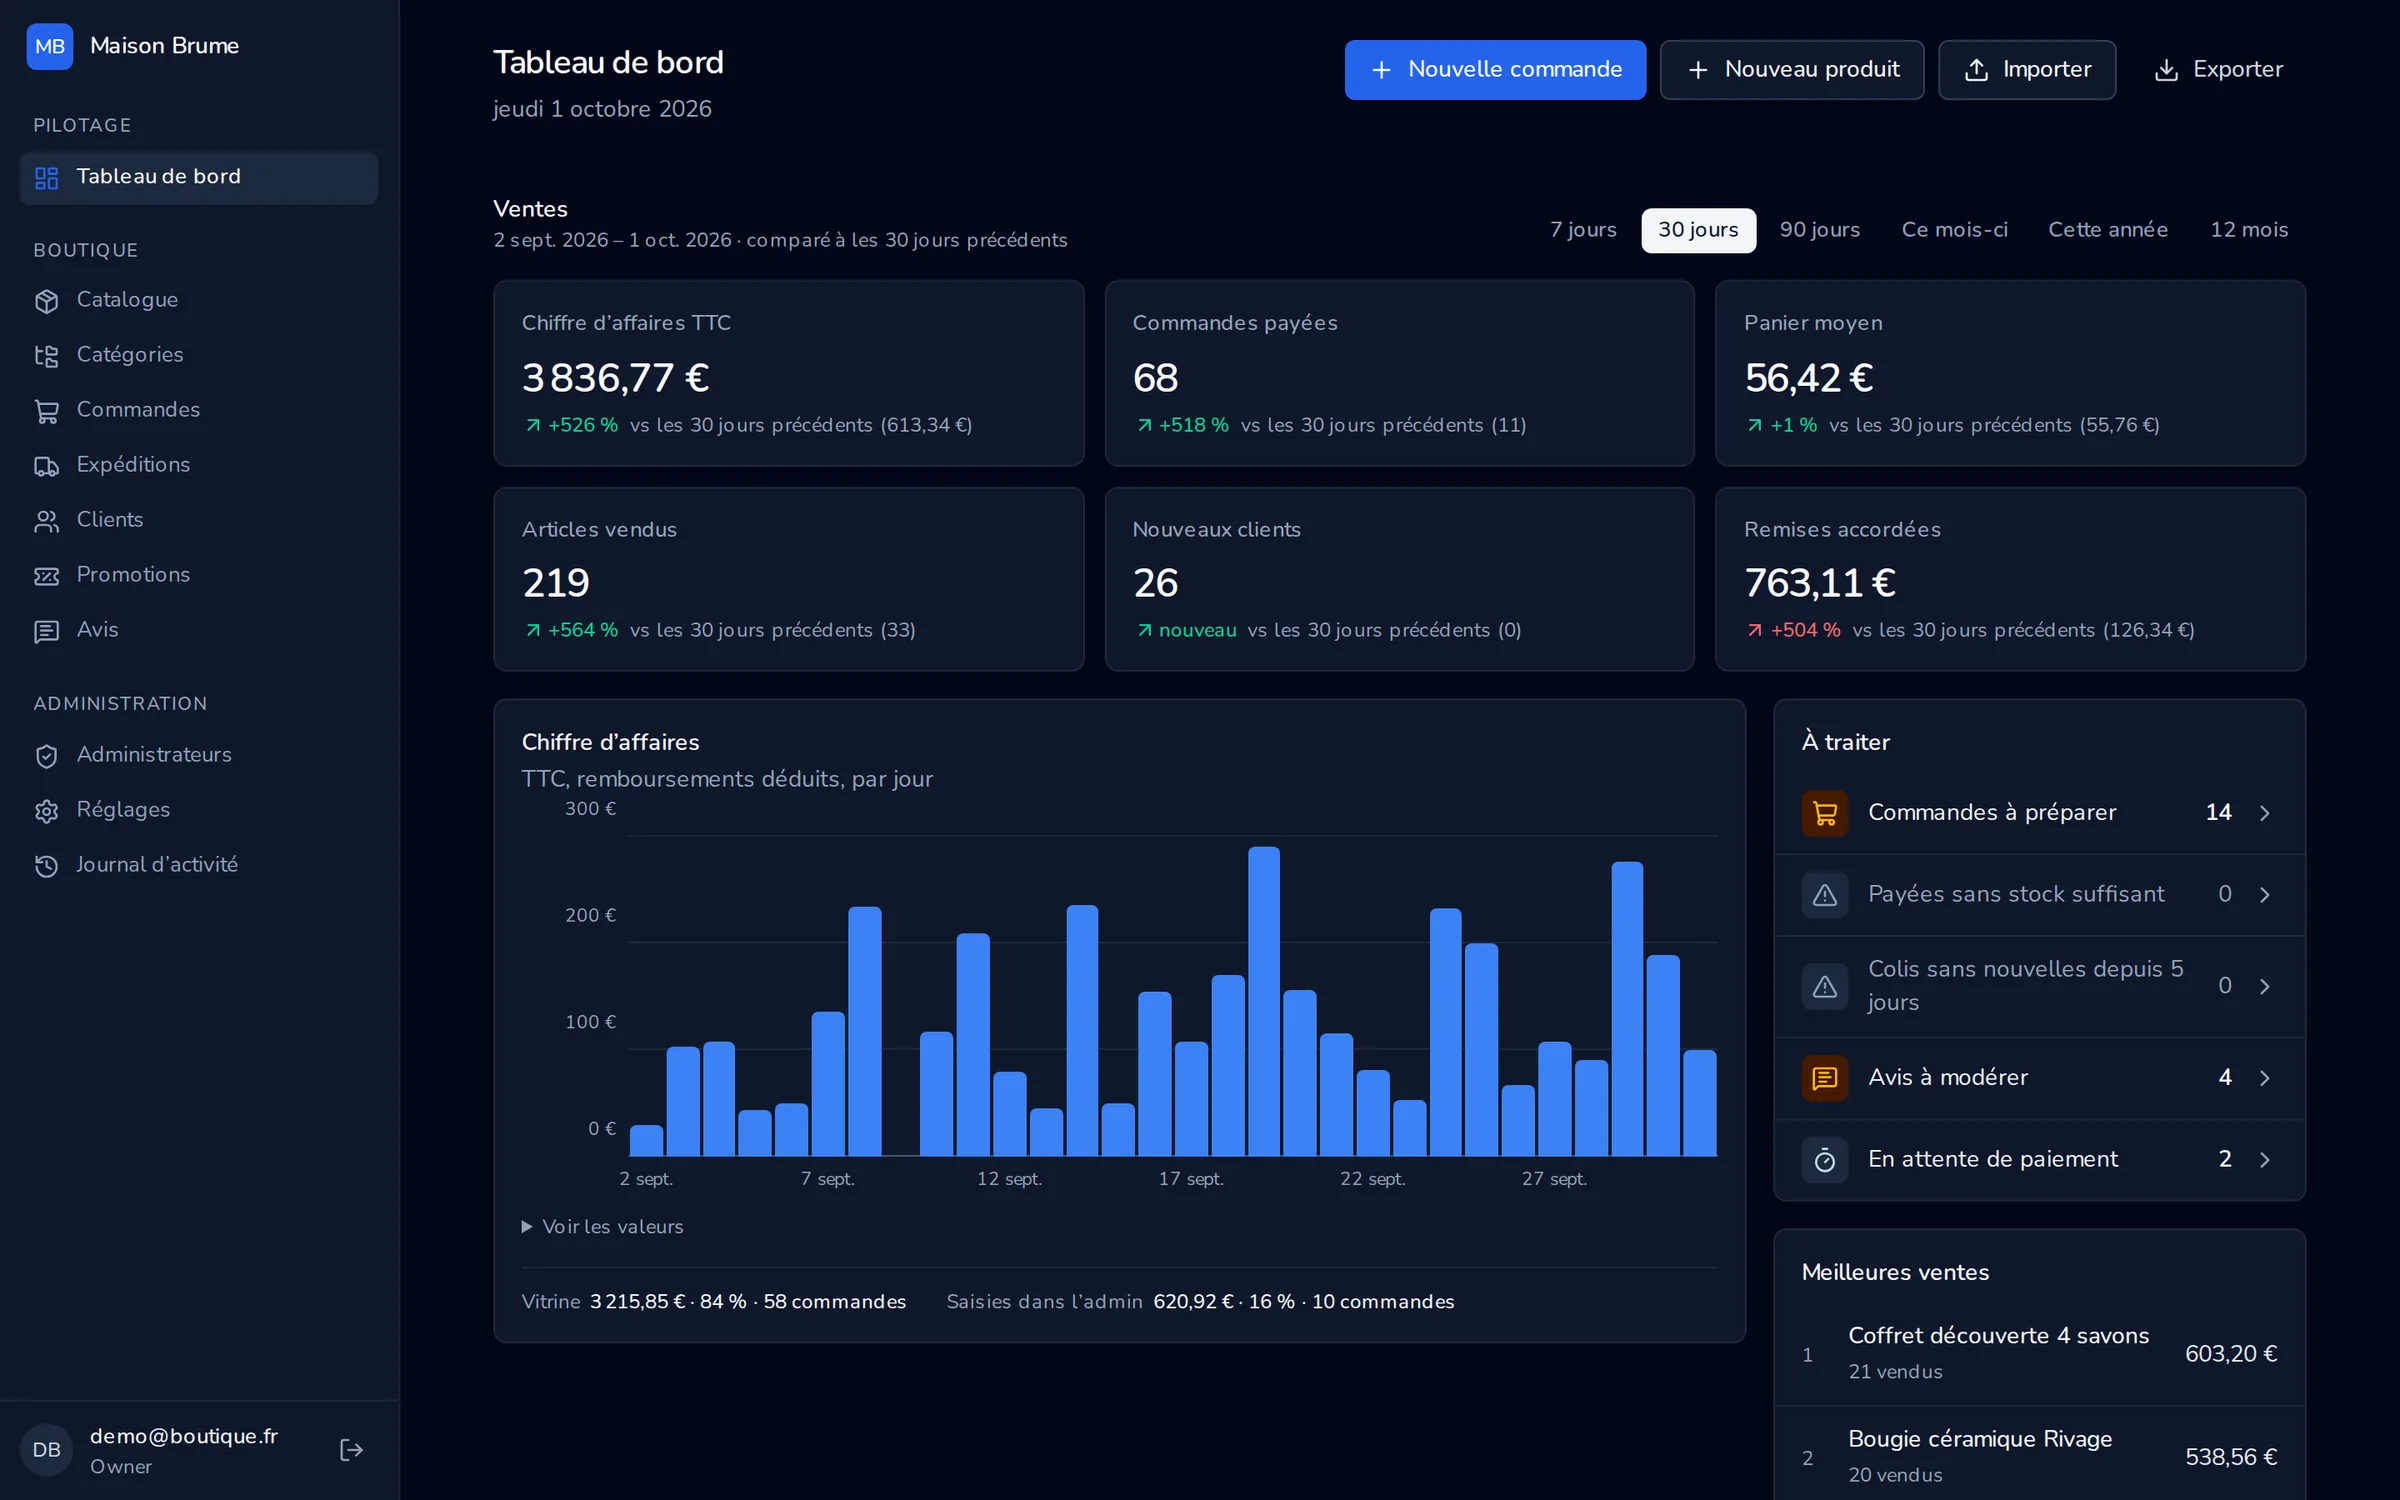
Task: Click the Administrateurs shield icon
Action: [46, 755]
